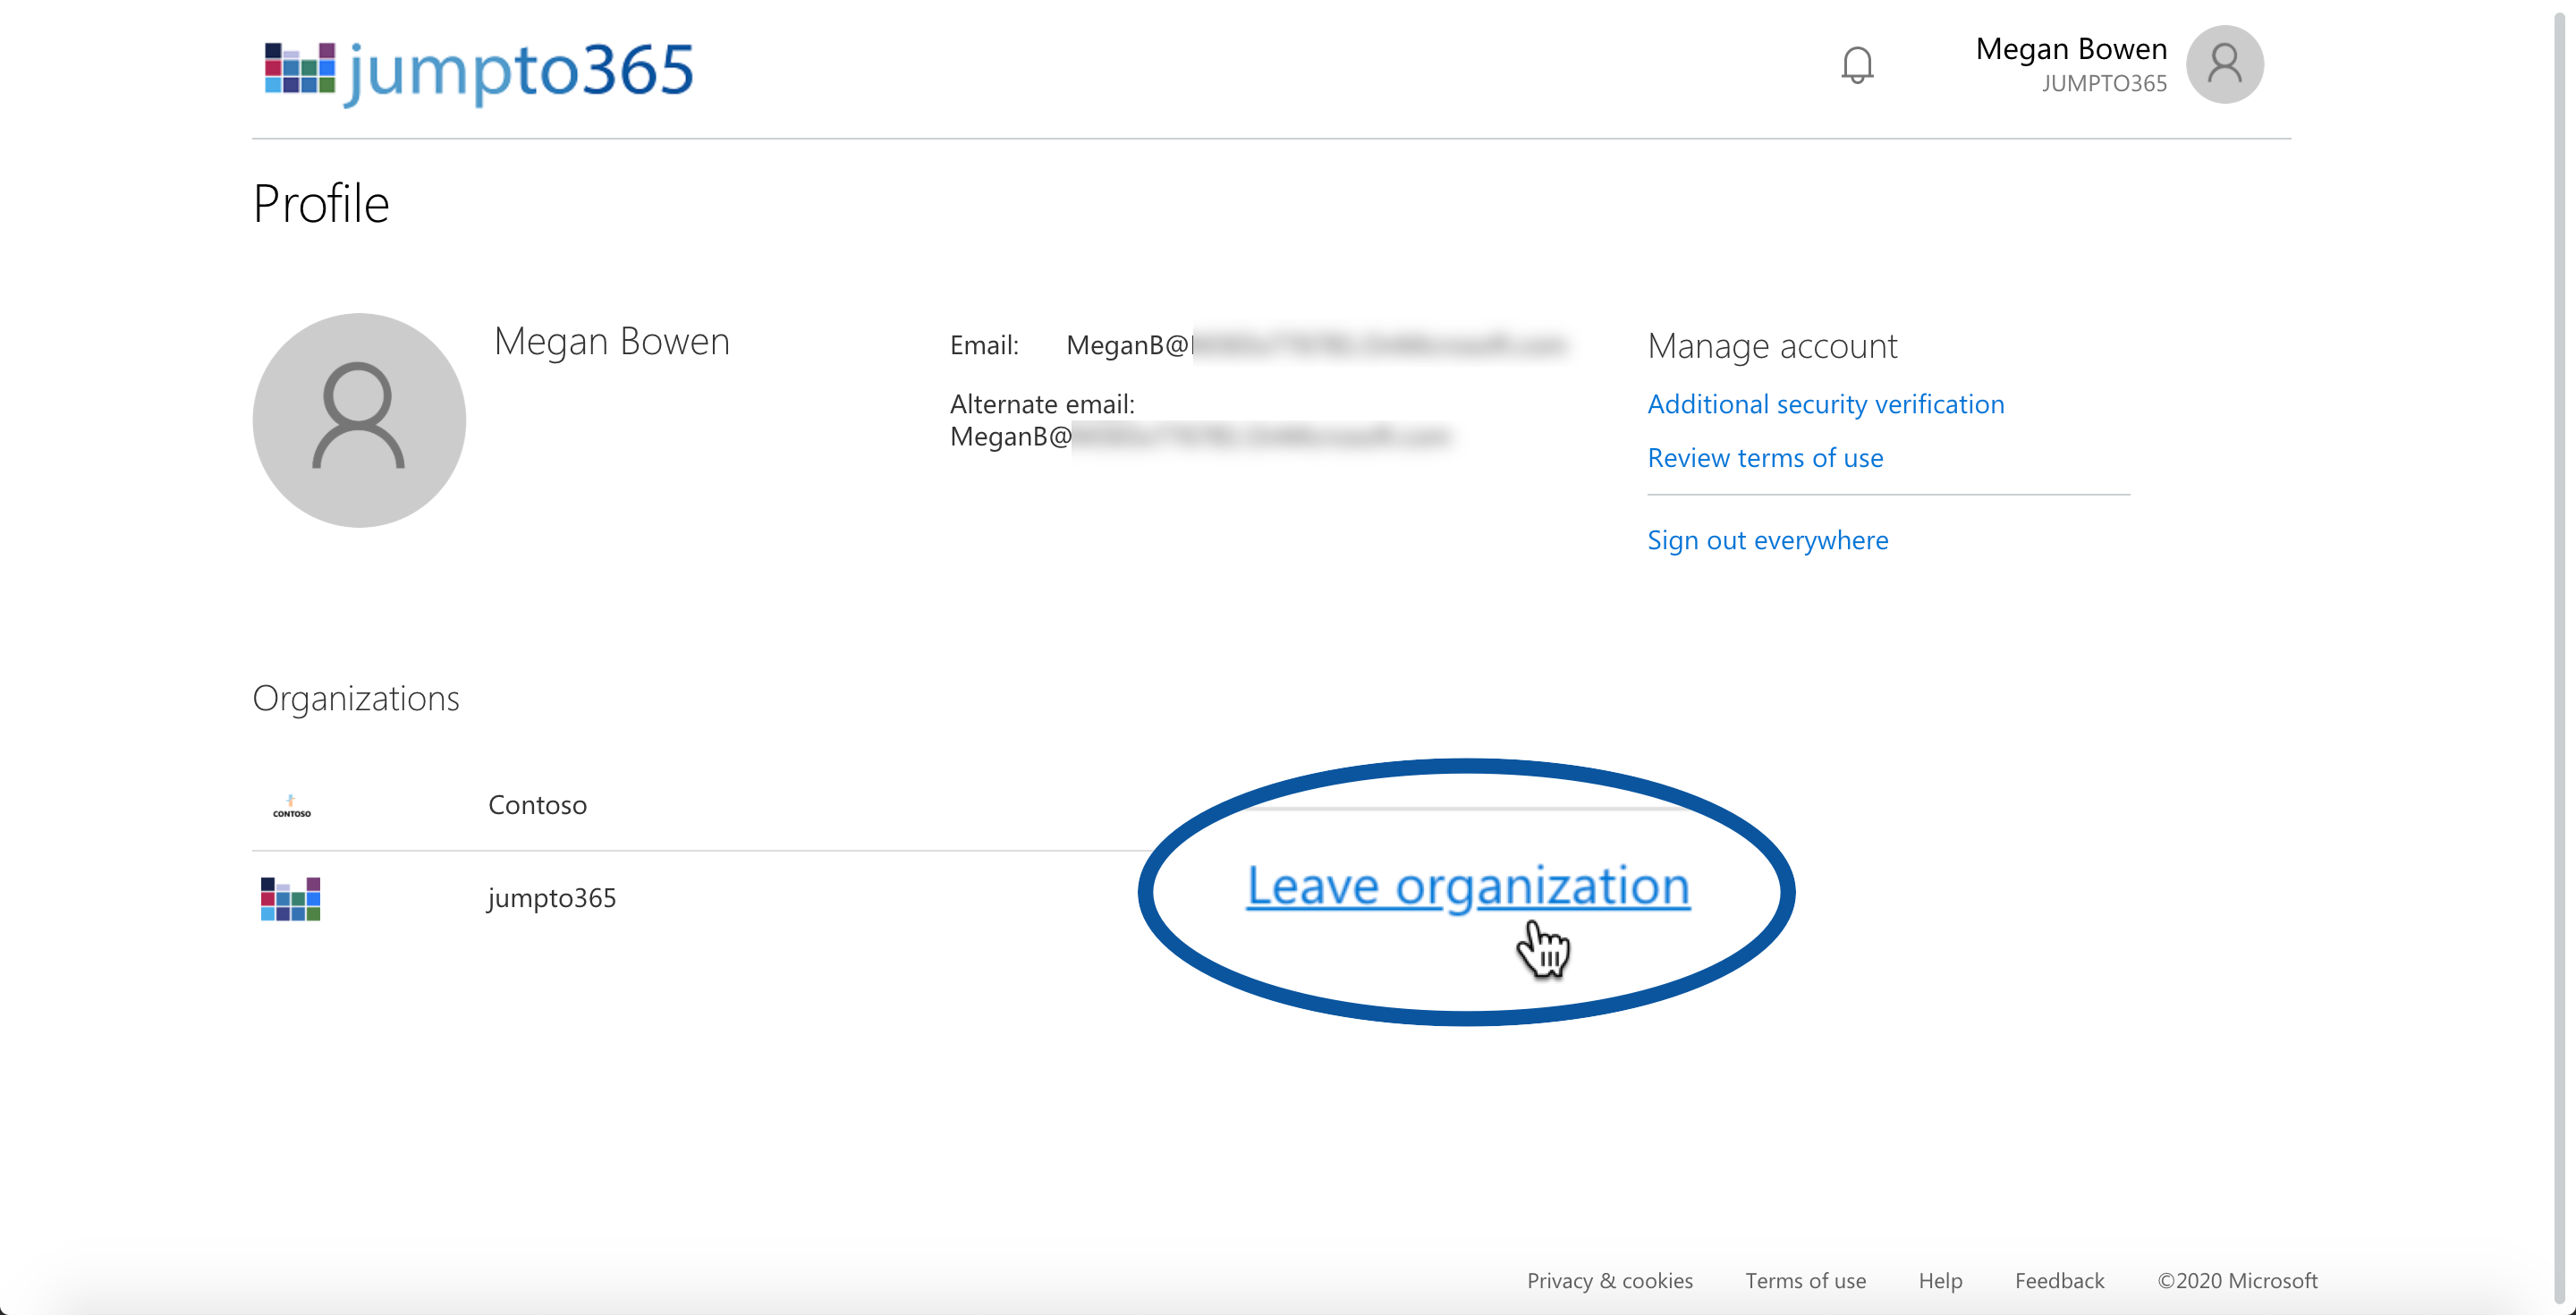Open Privacy & cookies footer link
Image resolution: width=2576 pixels, height=1315 pixels.
[1609, 1280]
